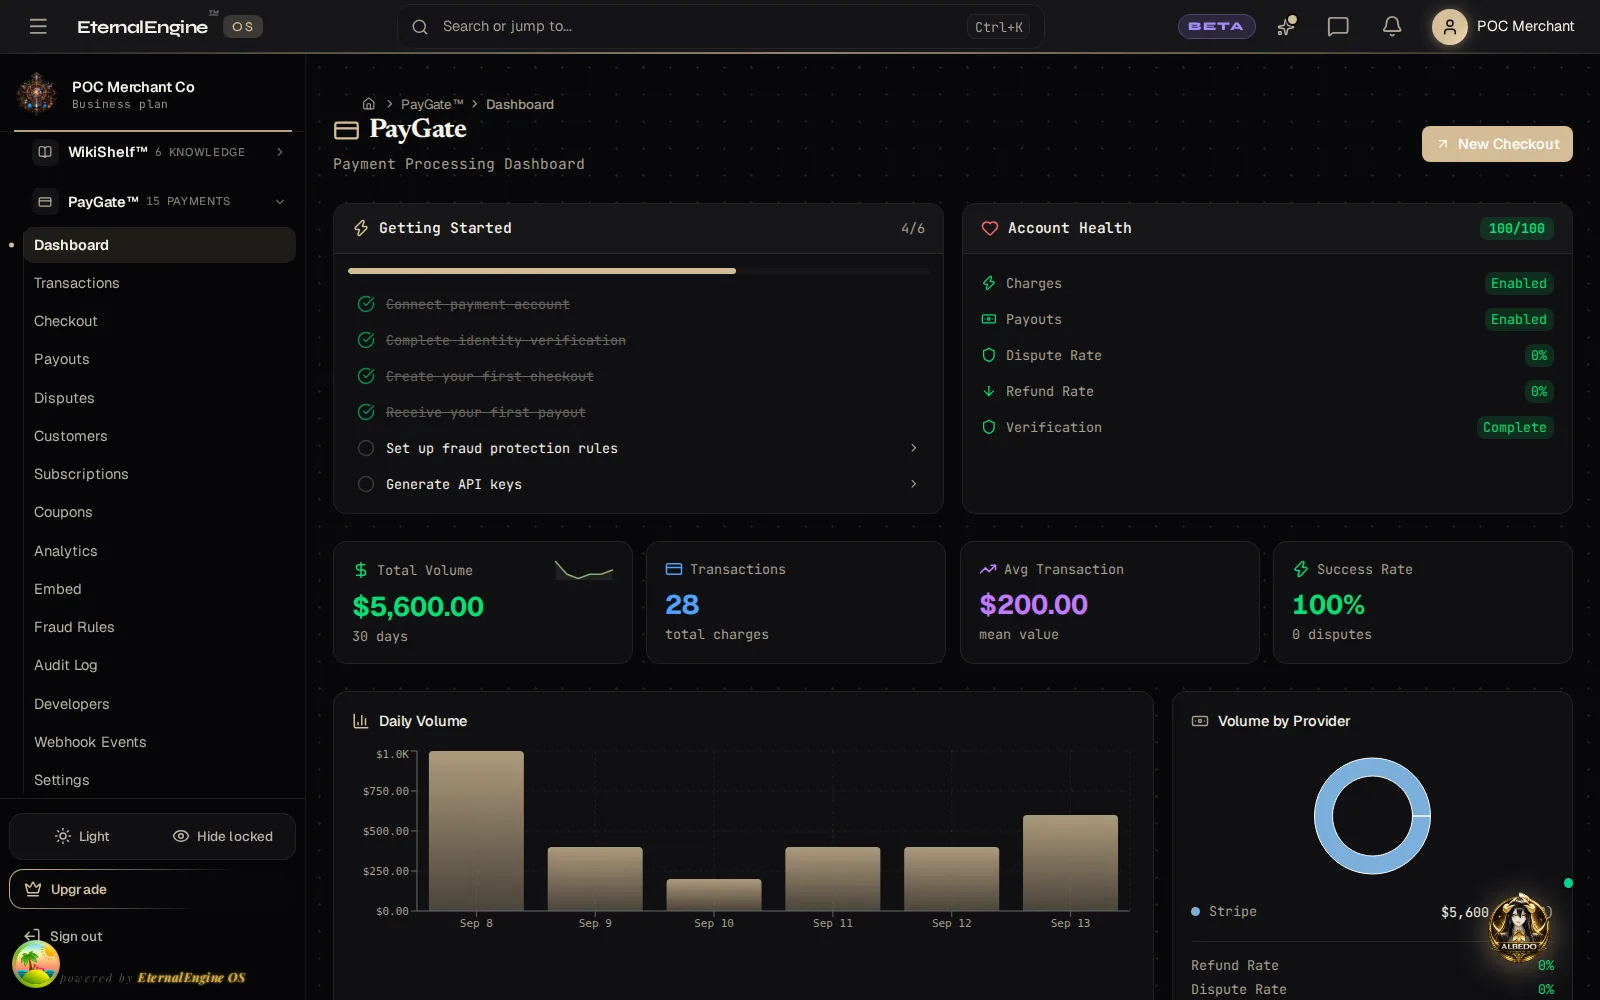
Task: Click the EternalEngine OS logo
Action: (x=169, y=26)
